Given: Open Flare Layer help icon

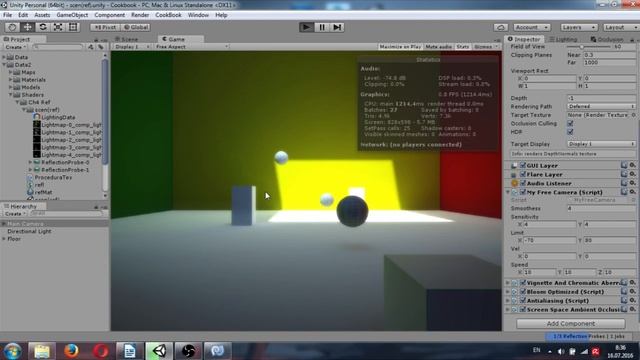Looking at the screenshot, I should (624, 174).
